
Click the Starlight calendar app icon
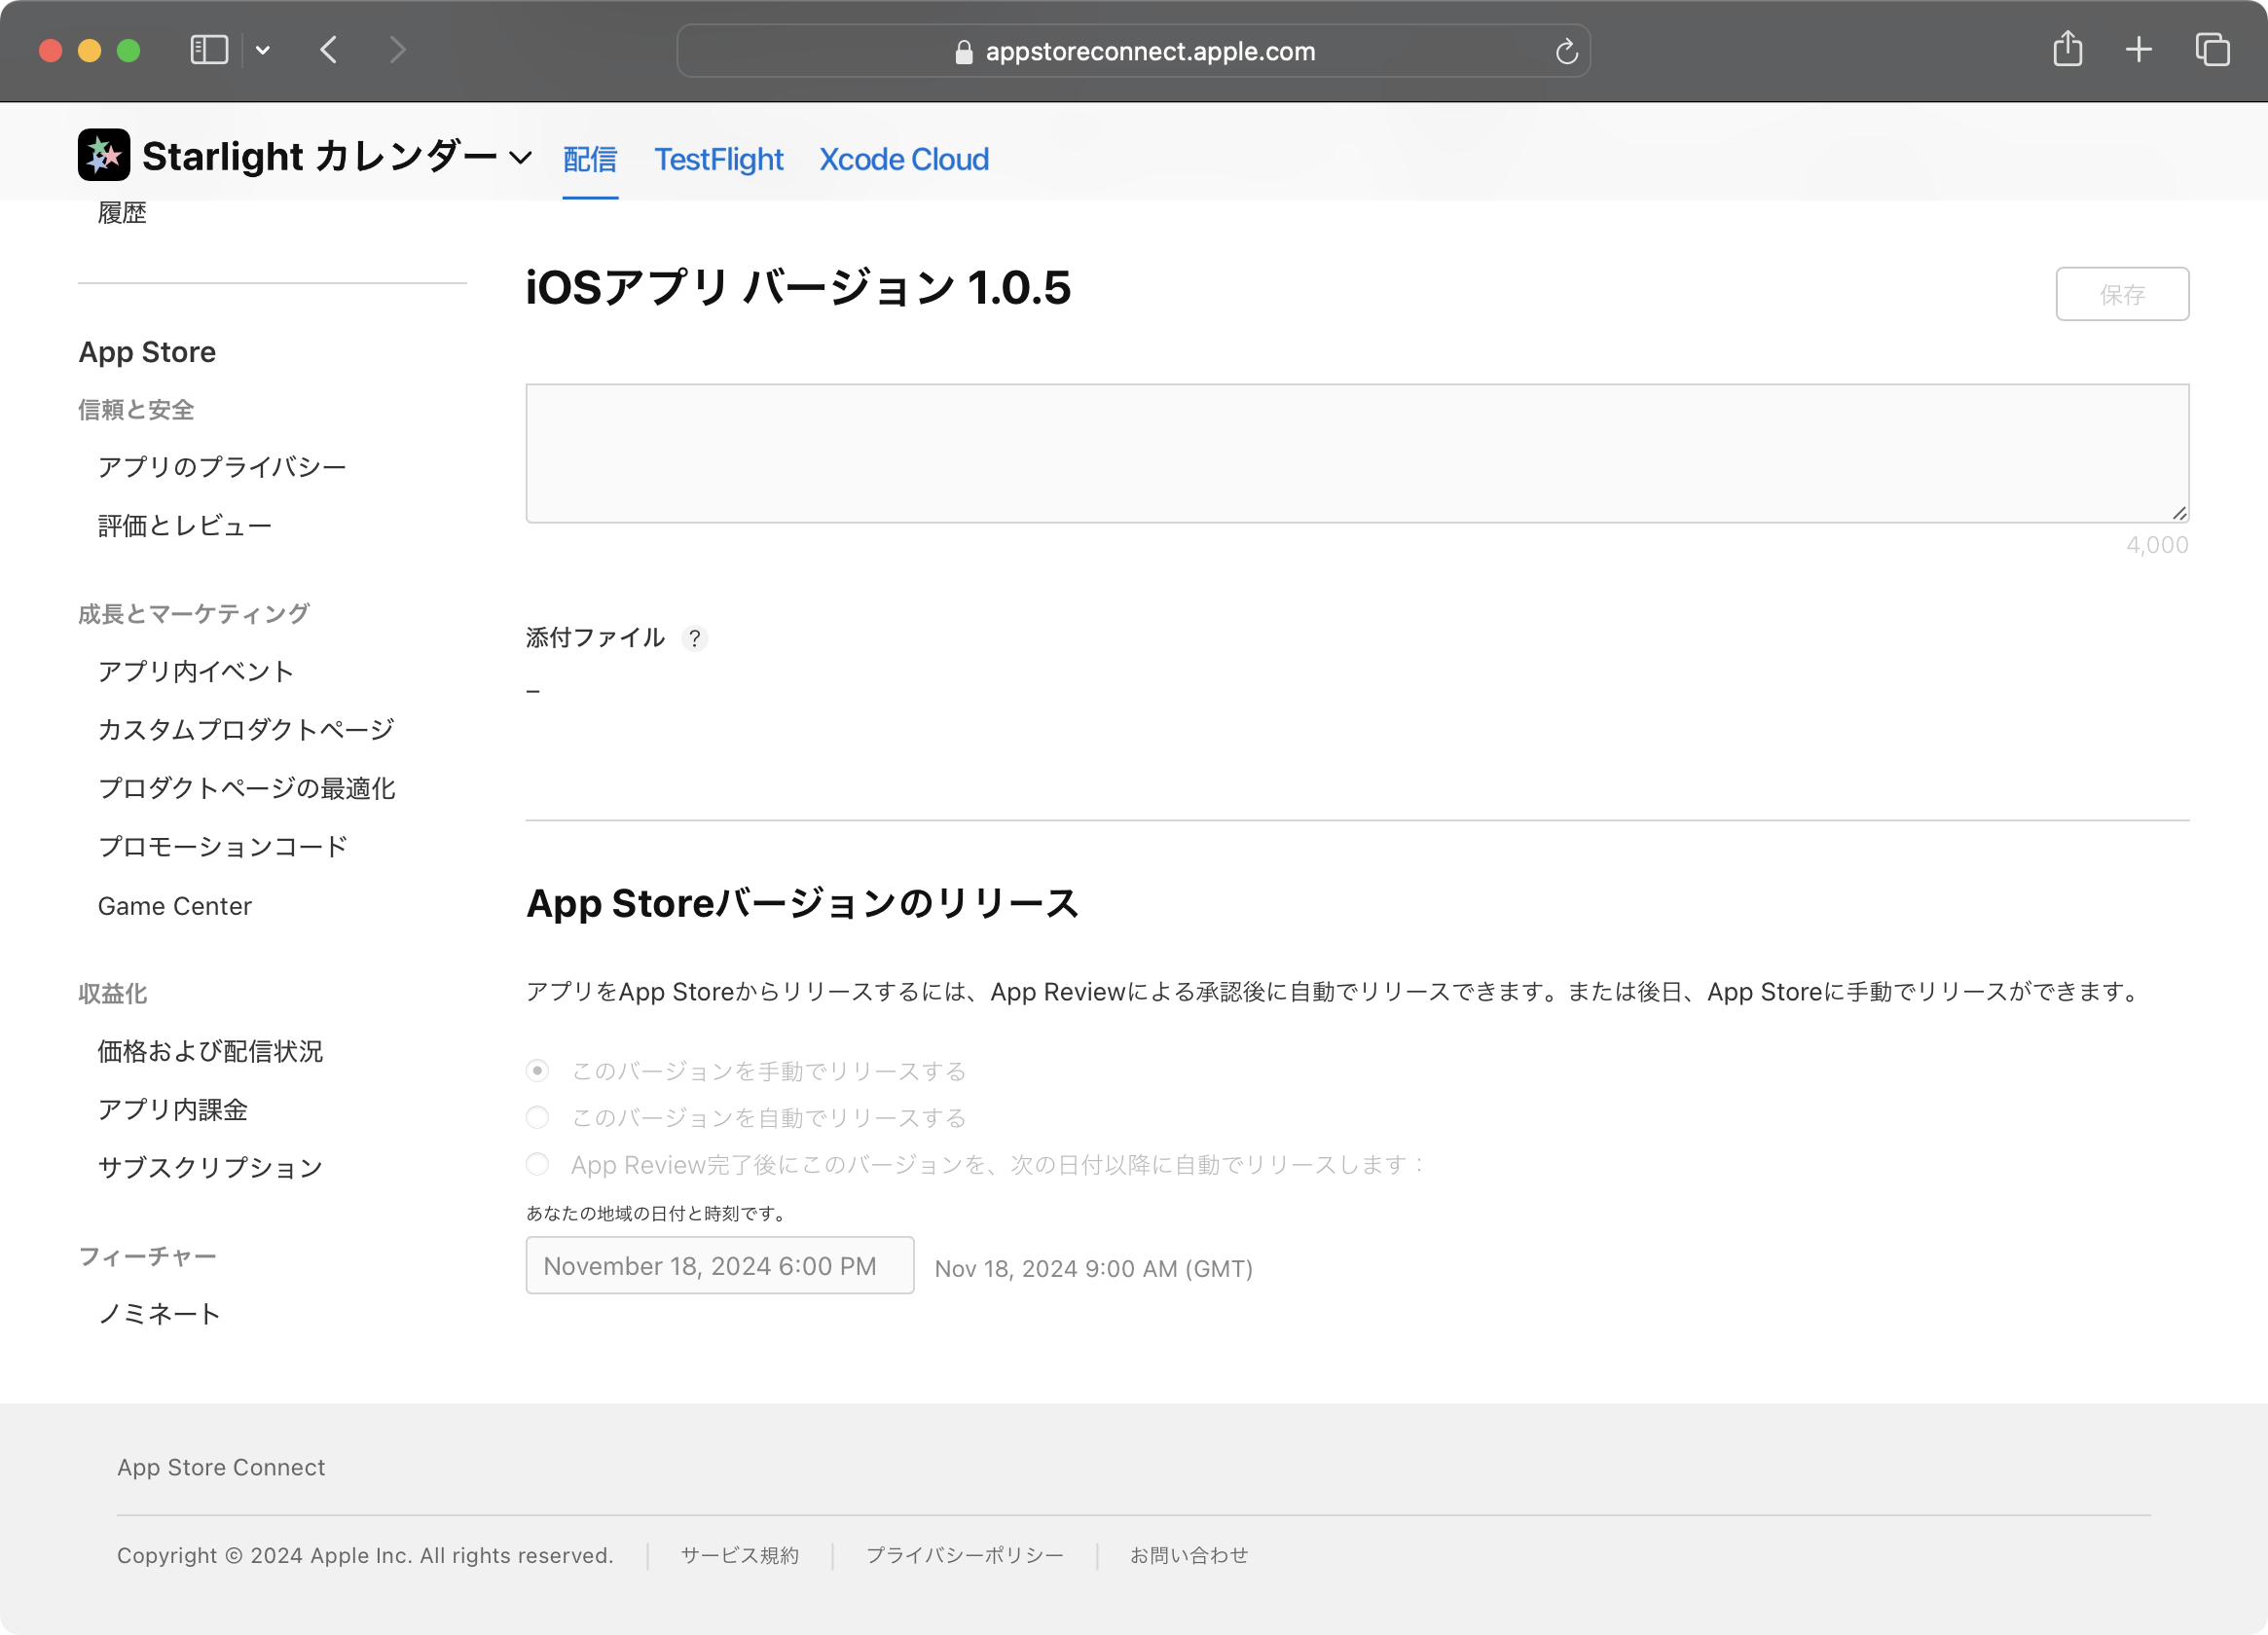click(104, 155)
